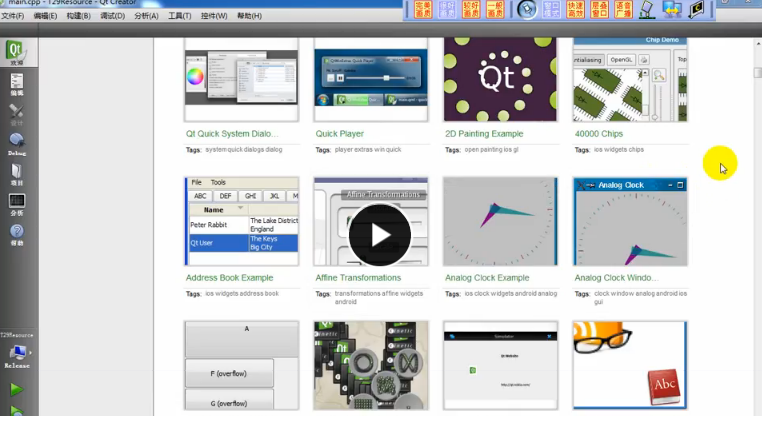The width and height of the screenshot is (762, 439).
Task: Select 完美画质 in the top toolbar
Action: point(422,9)
